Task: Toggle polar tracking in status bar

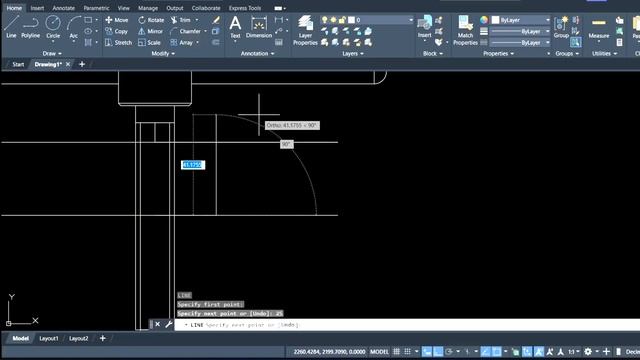Action: tap(449, 351)
